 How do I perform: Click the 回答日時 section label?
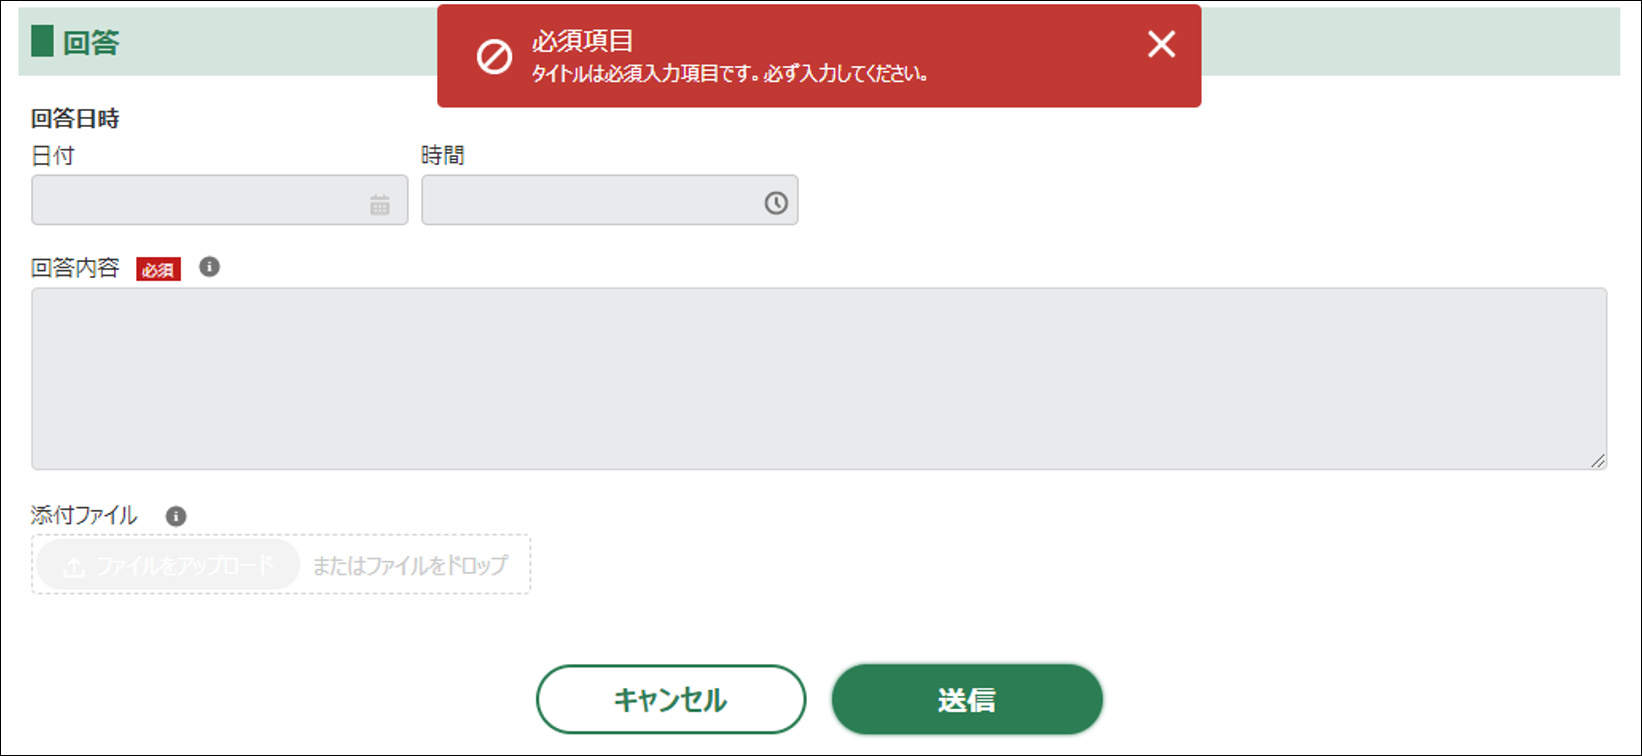75,119
